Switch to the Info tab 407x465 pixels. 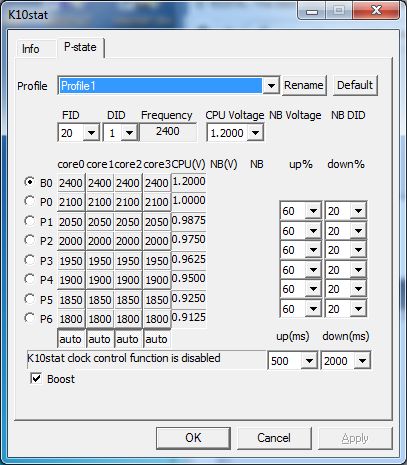[31, 49]
